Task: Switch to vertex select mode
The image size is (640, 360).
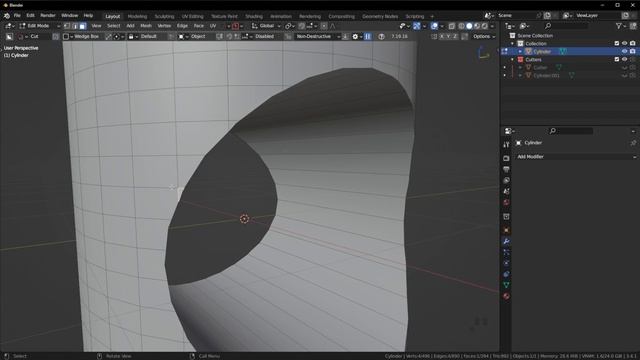Action: [x=67, y=26]
